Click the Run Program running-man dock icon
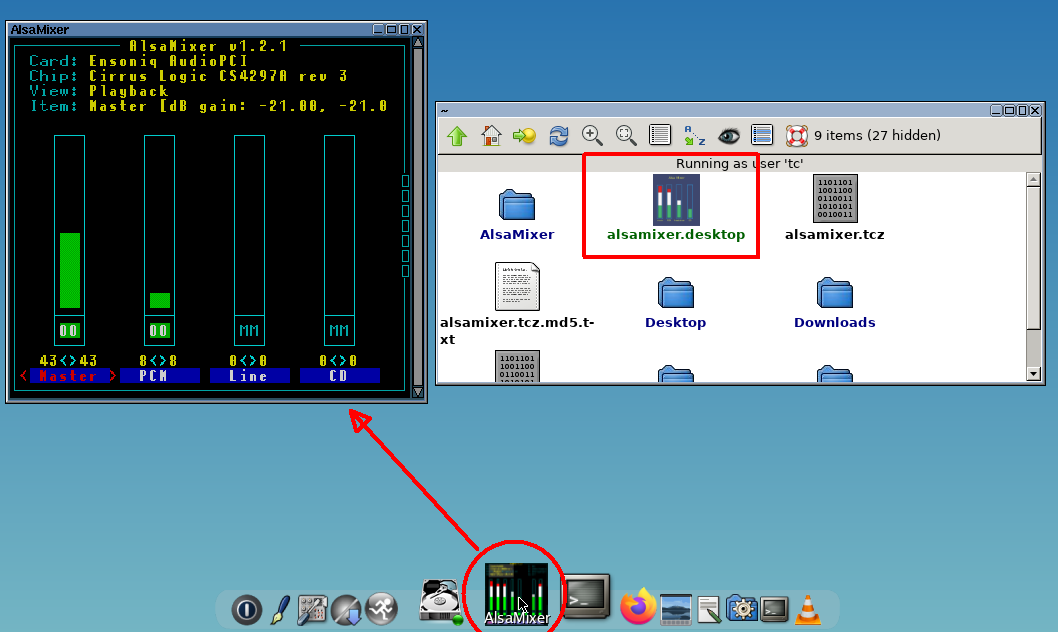 (381, 608)
